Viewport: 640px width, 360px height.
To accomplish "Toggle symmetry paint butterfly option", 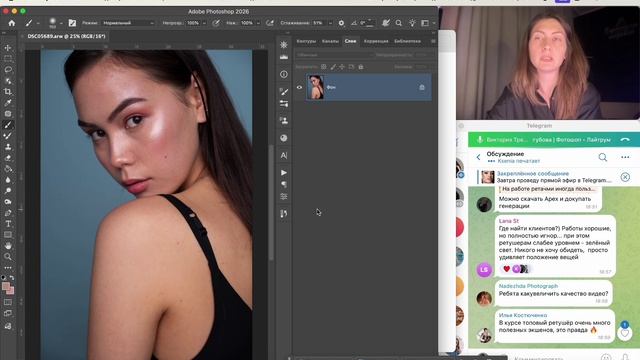I will 385,23.
